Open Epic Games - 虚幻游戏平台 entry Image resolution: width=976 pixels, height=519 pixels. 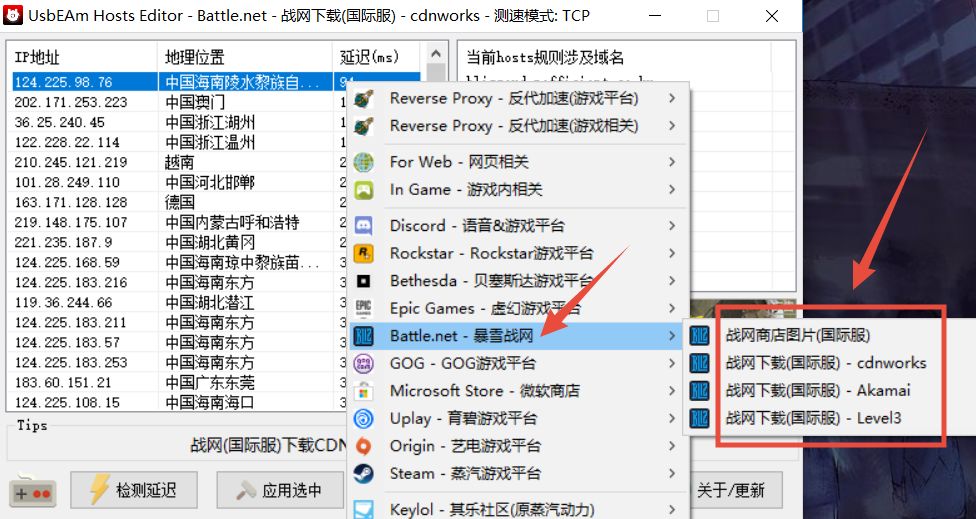pyautogui.click(x=517, y=309)
